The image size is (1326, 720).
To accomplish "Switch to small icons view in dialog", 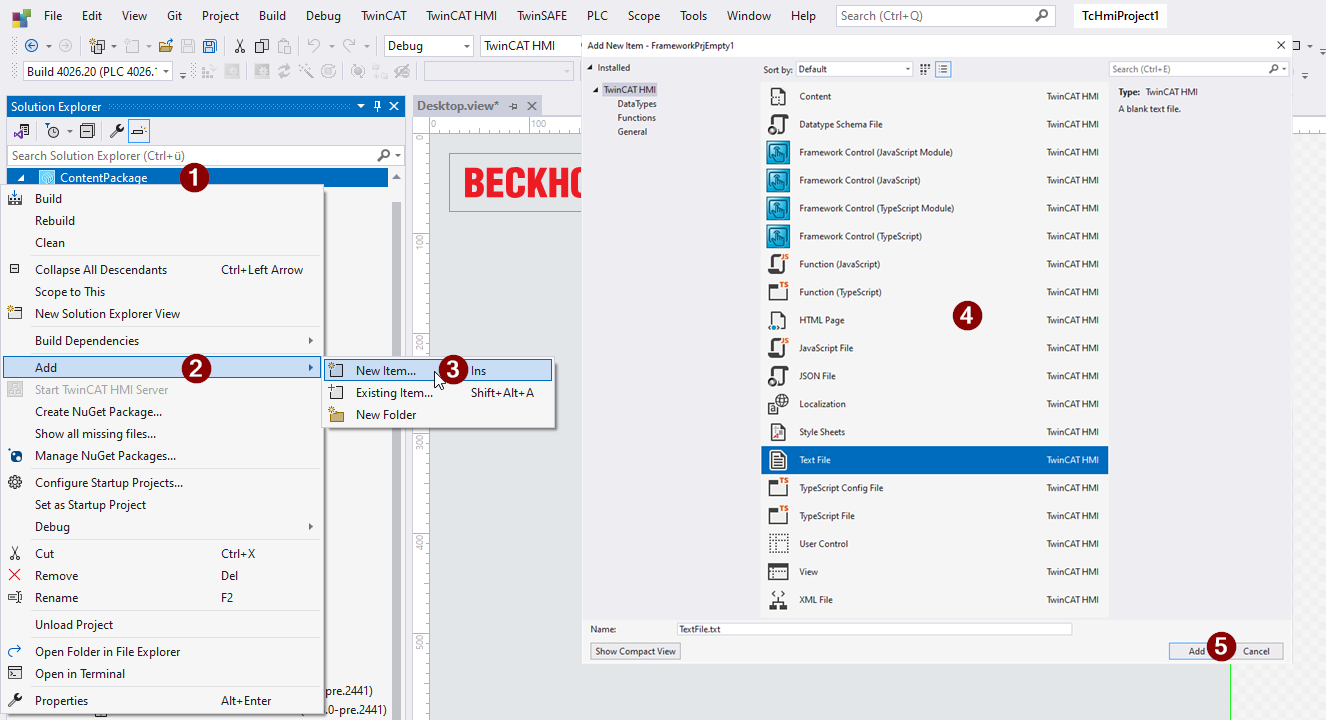I will click(925, 69).
